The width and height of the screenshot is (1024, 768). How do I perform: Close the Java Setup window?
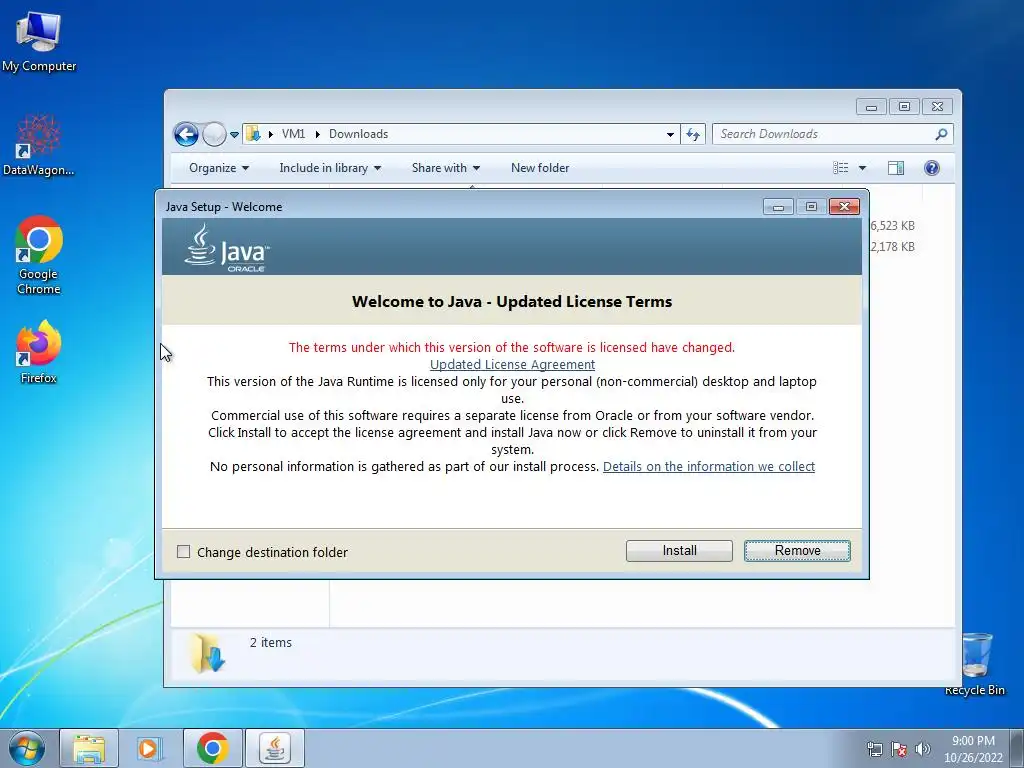point(844,206)
